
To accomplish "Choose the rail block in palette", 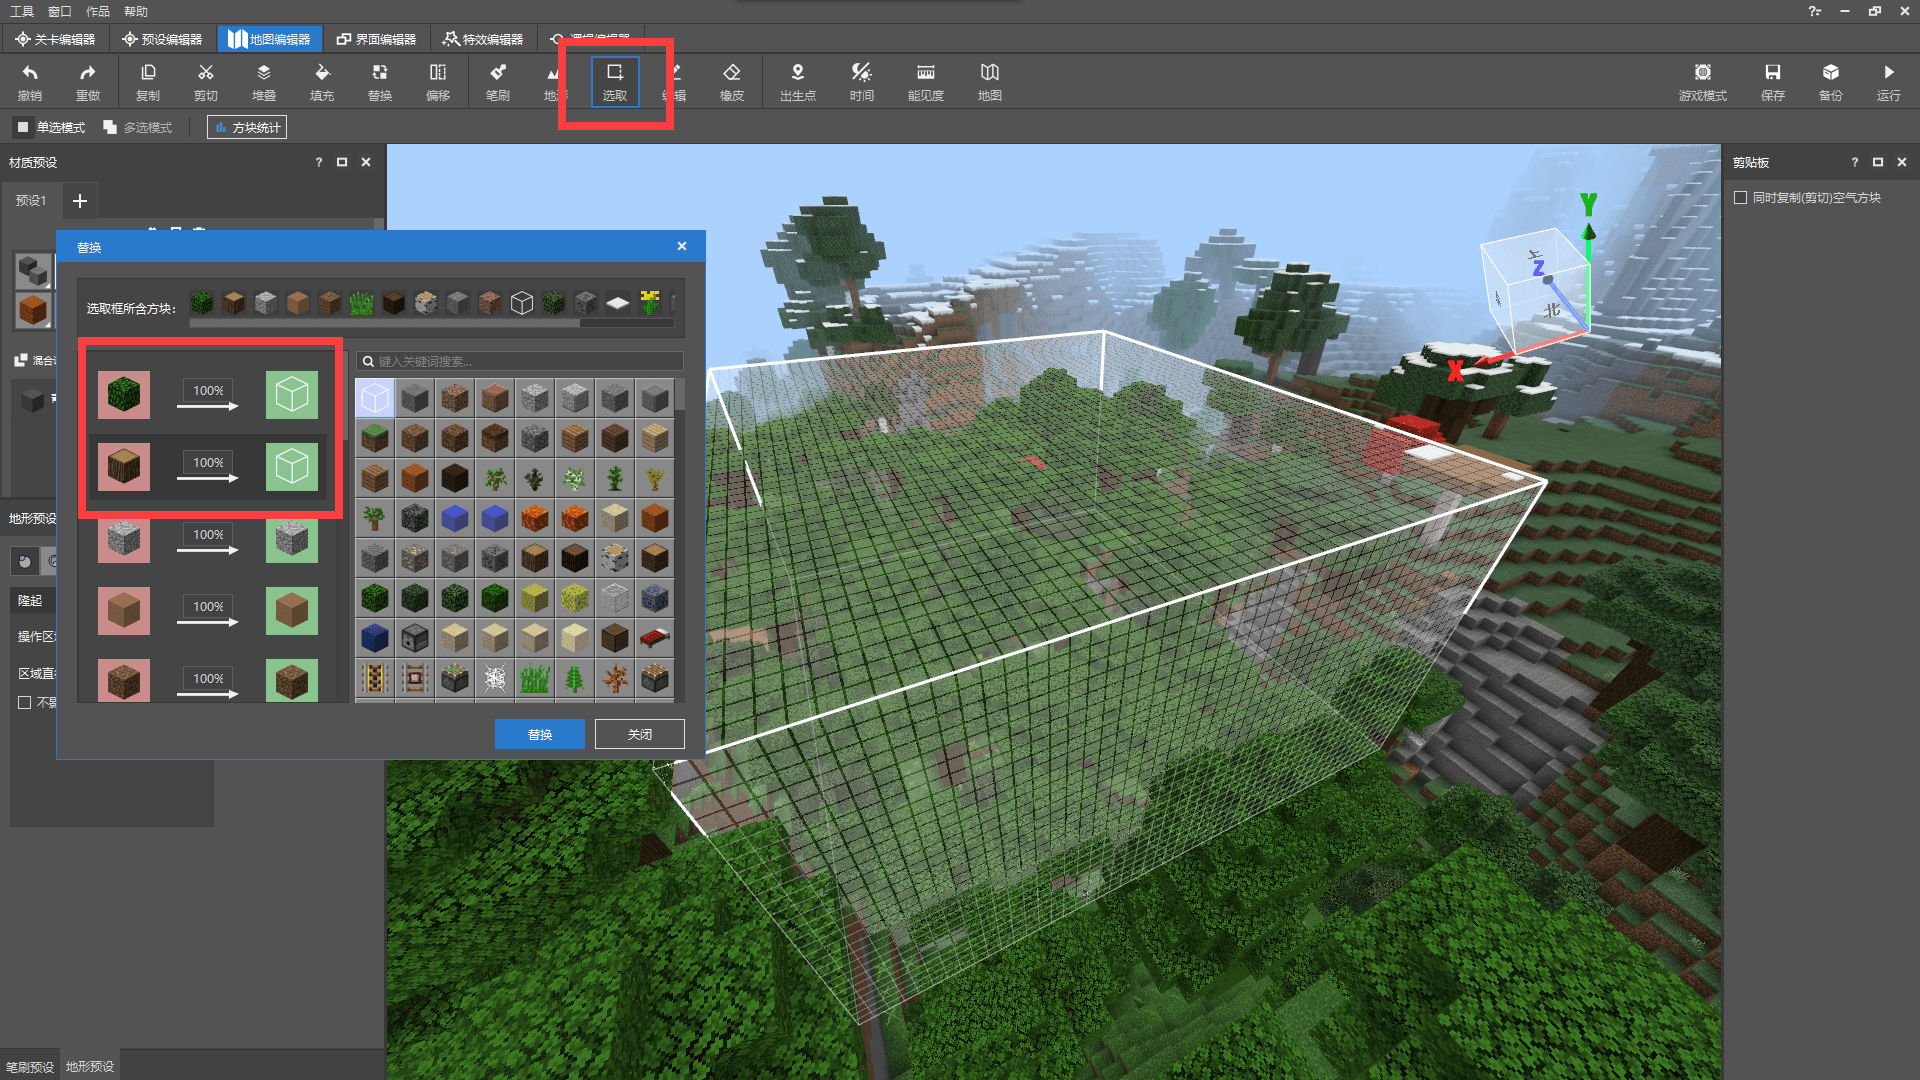I will click(375, 678).
